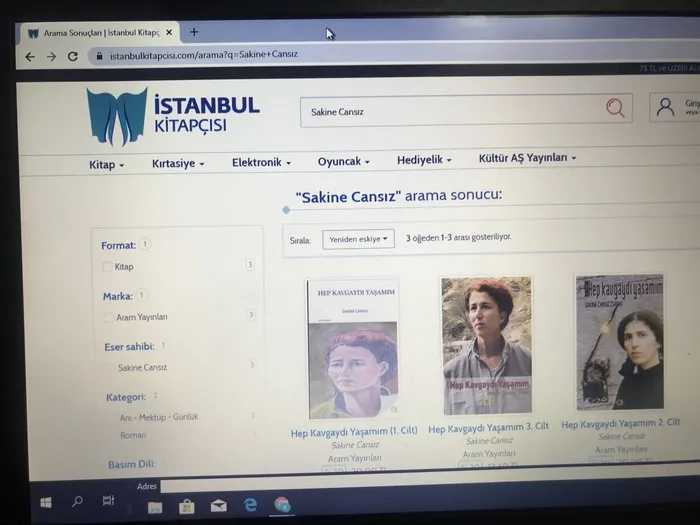The image size is (700, 525).
Task: Click Hep Kavgaydı Yaşamım (1. Cilt) title link
Action: point(354,432)
